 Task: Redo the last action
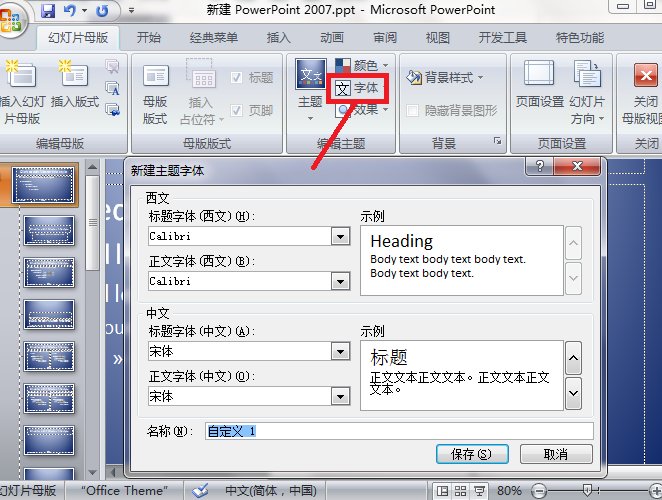click(102, 10)
